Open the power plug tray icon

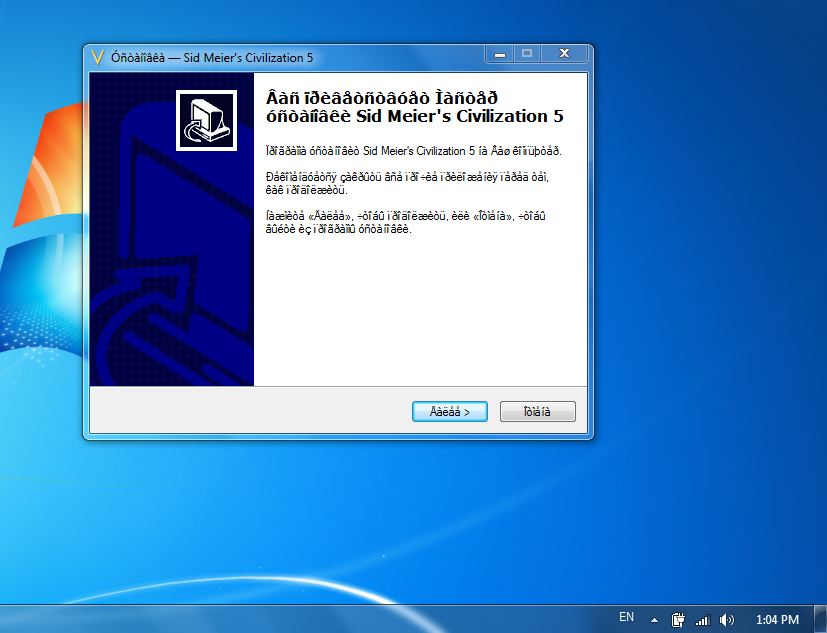coord(677,619)
